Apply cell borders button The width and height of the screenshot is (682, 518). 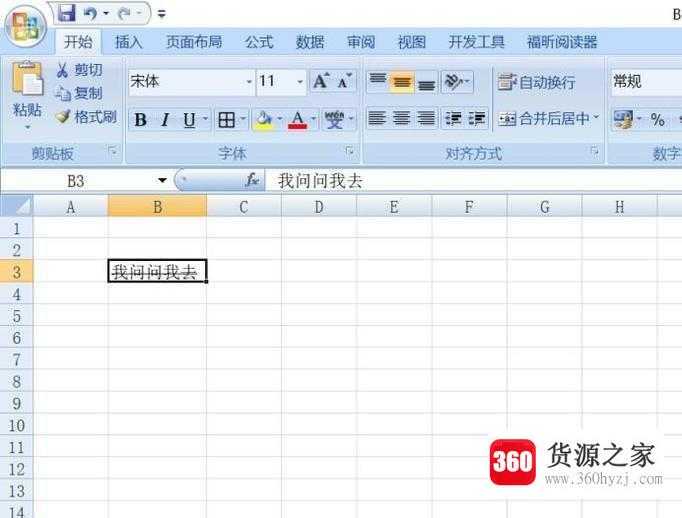click(227, 120)
